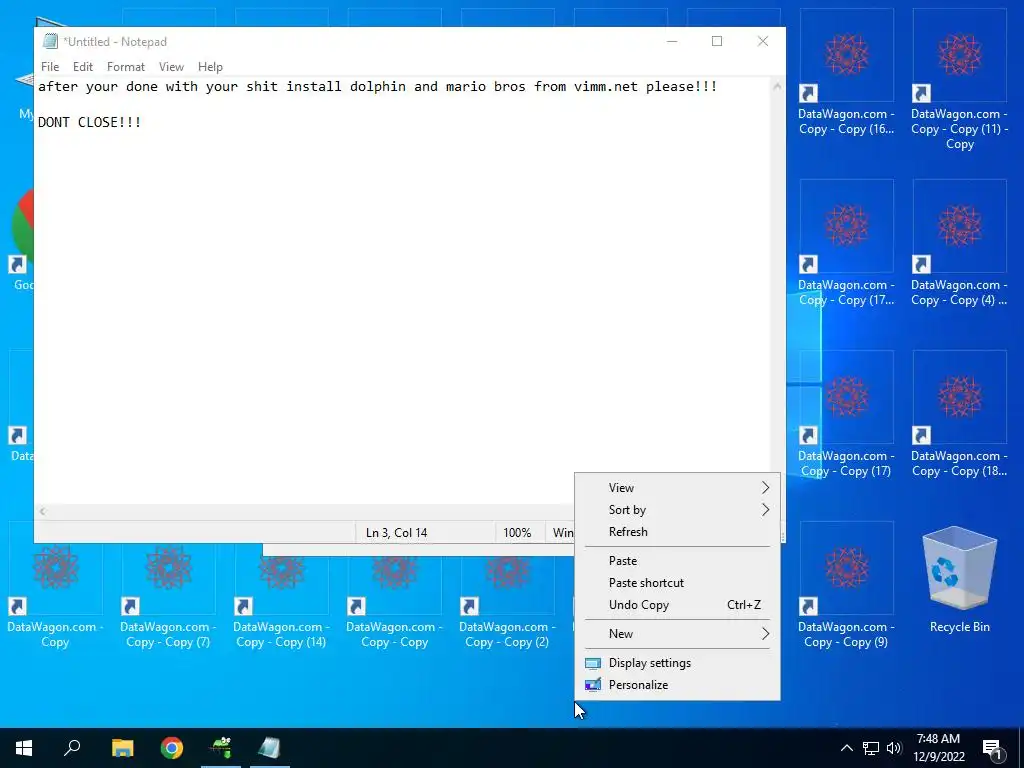Select DataWagon.com - Copy - Copy (16... shortcut

coord(846,72)
